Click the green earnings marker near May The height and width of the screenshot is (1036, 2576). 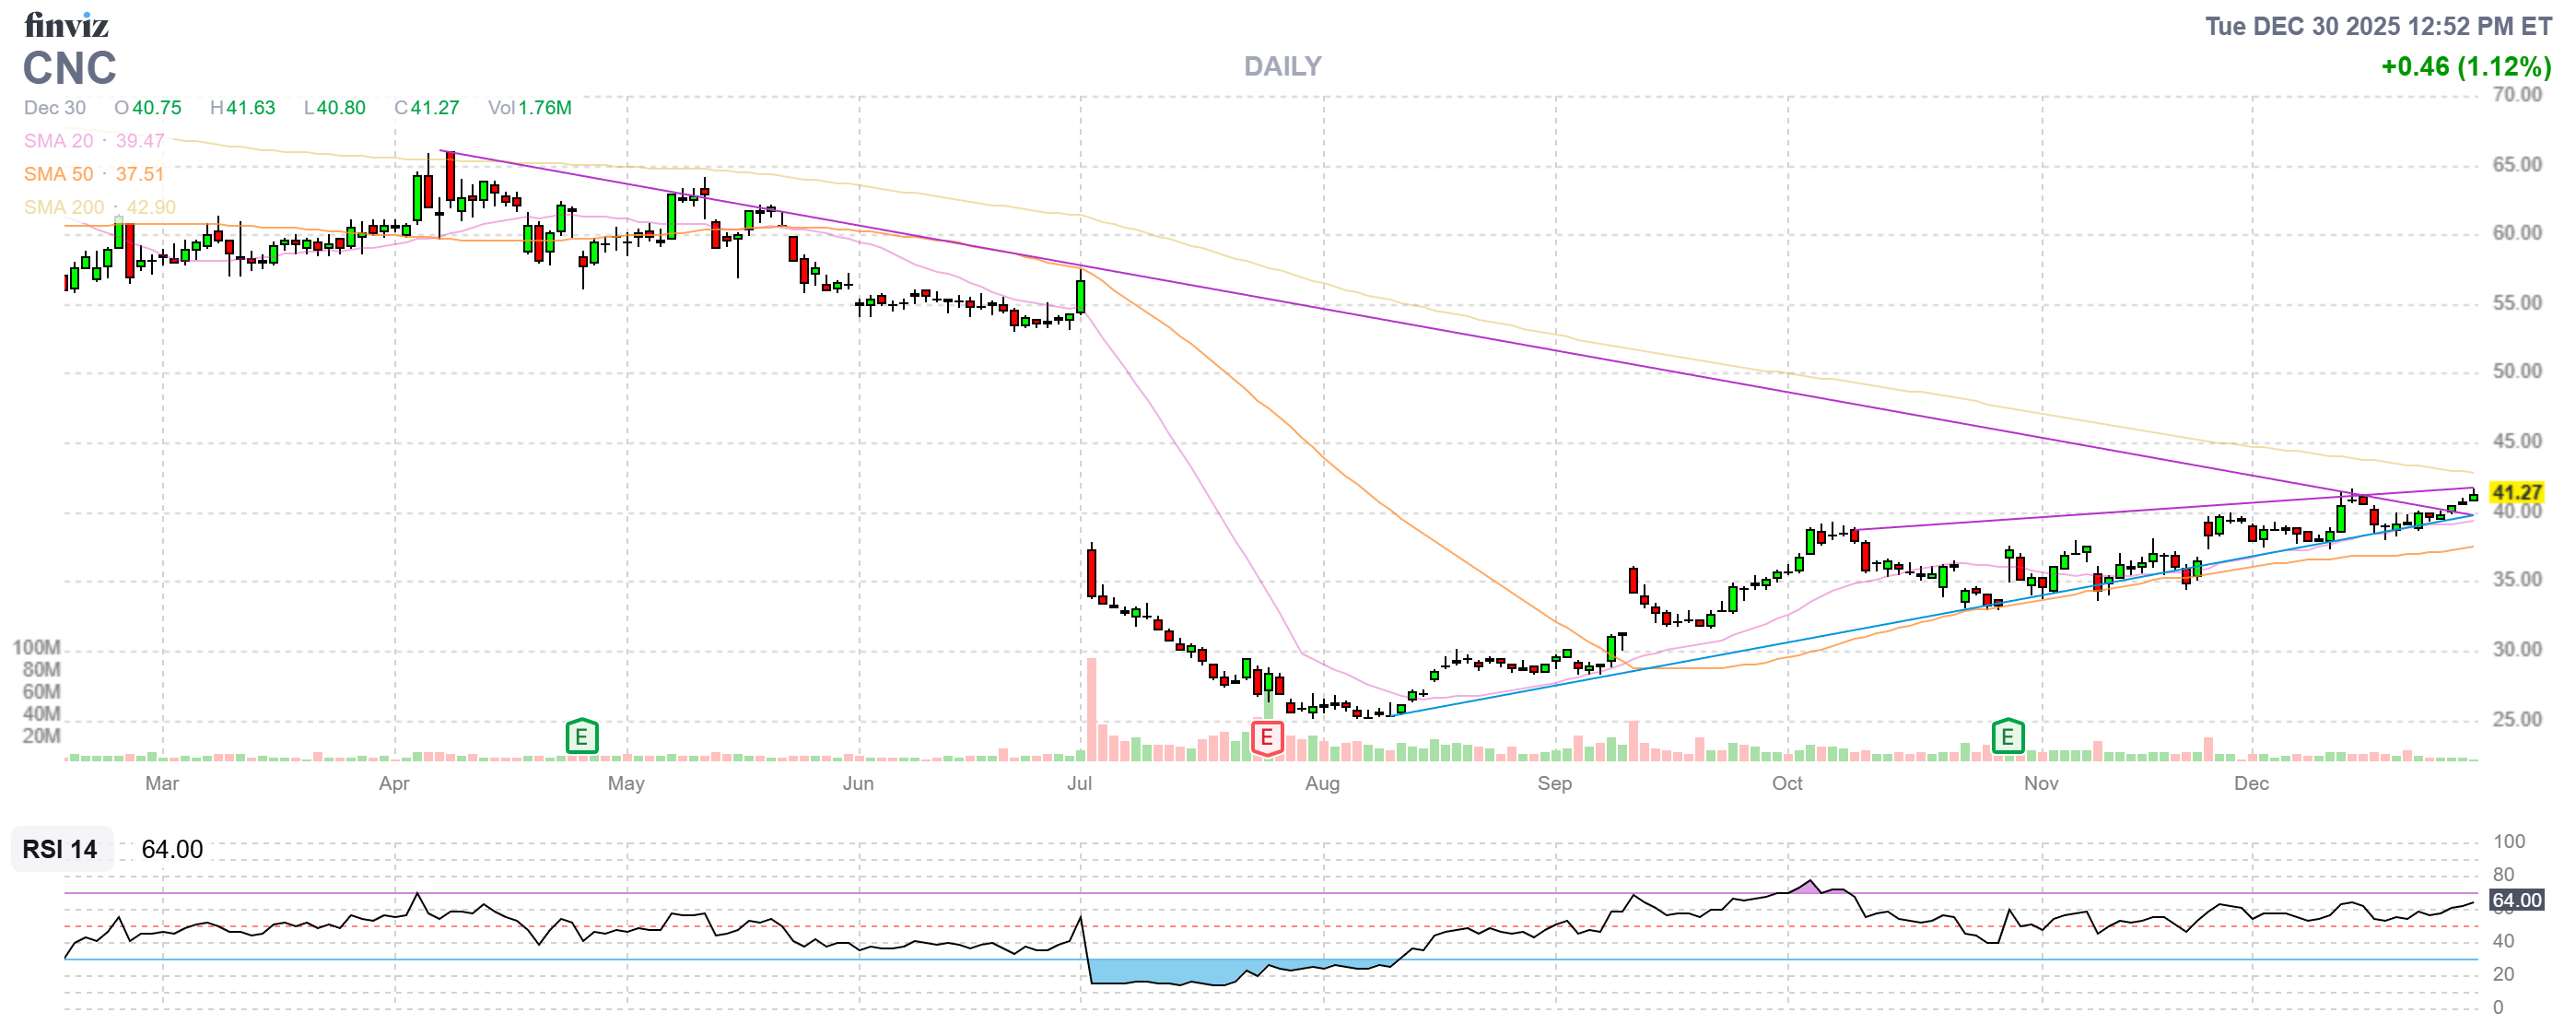581,737
